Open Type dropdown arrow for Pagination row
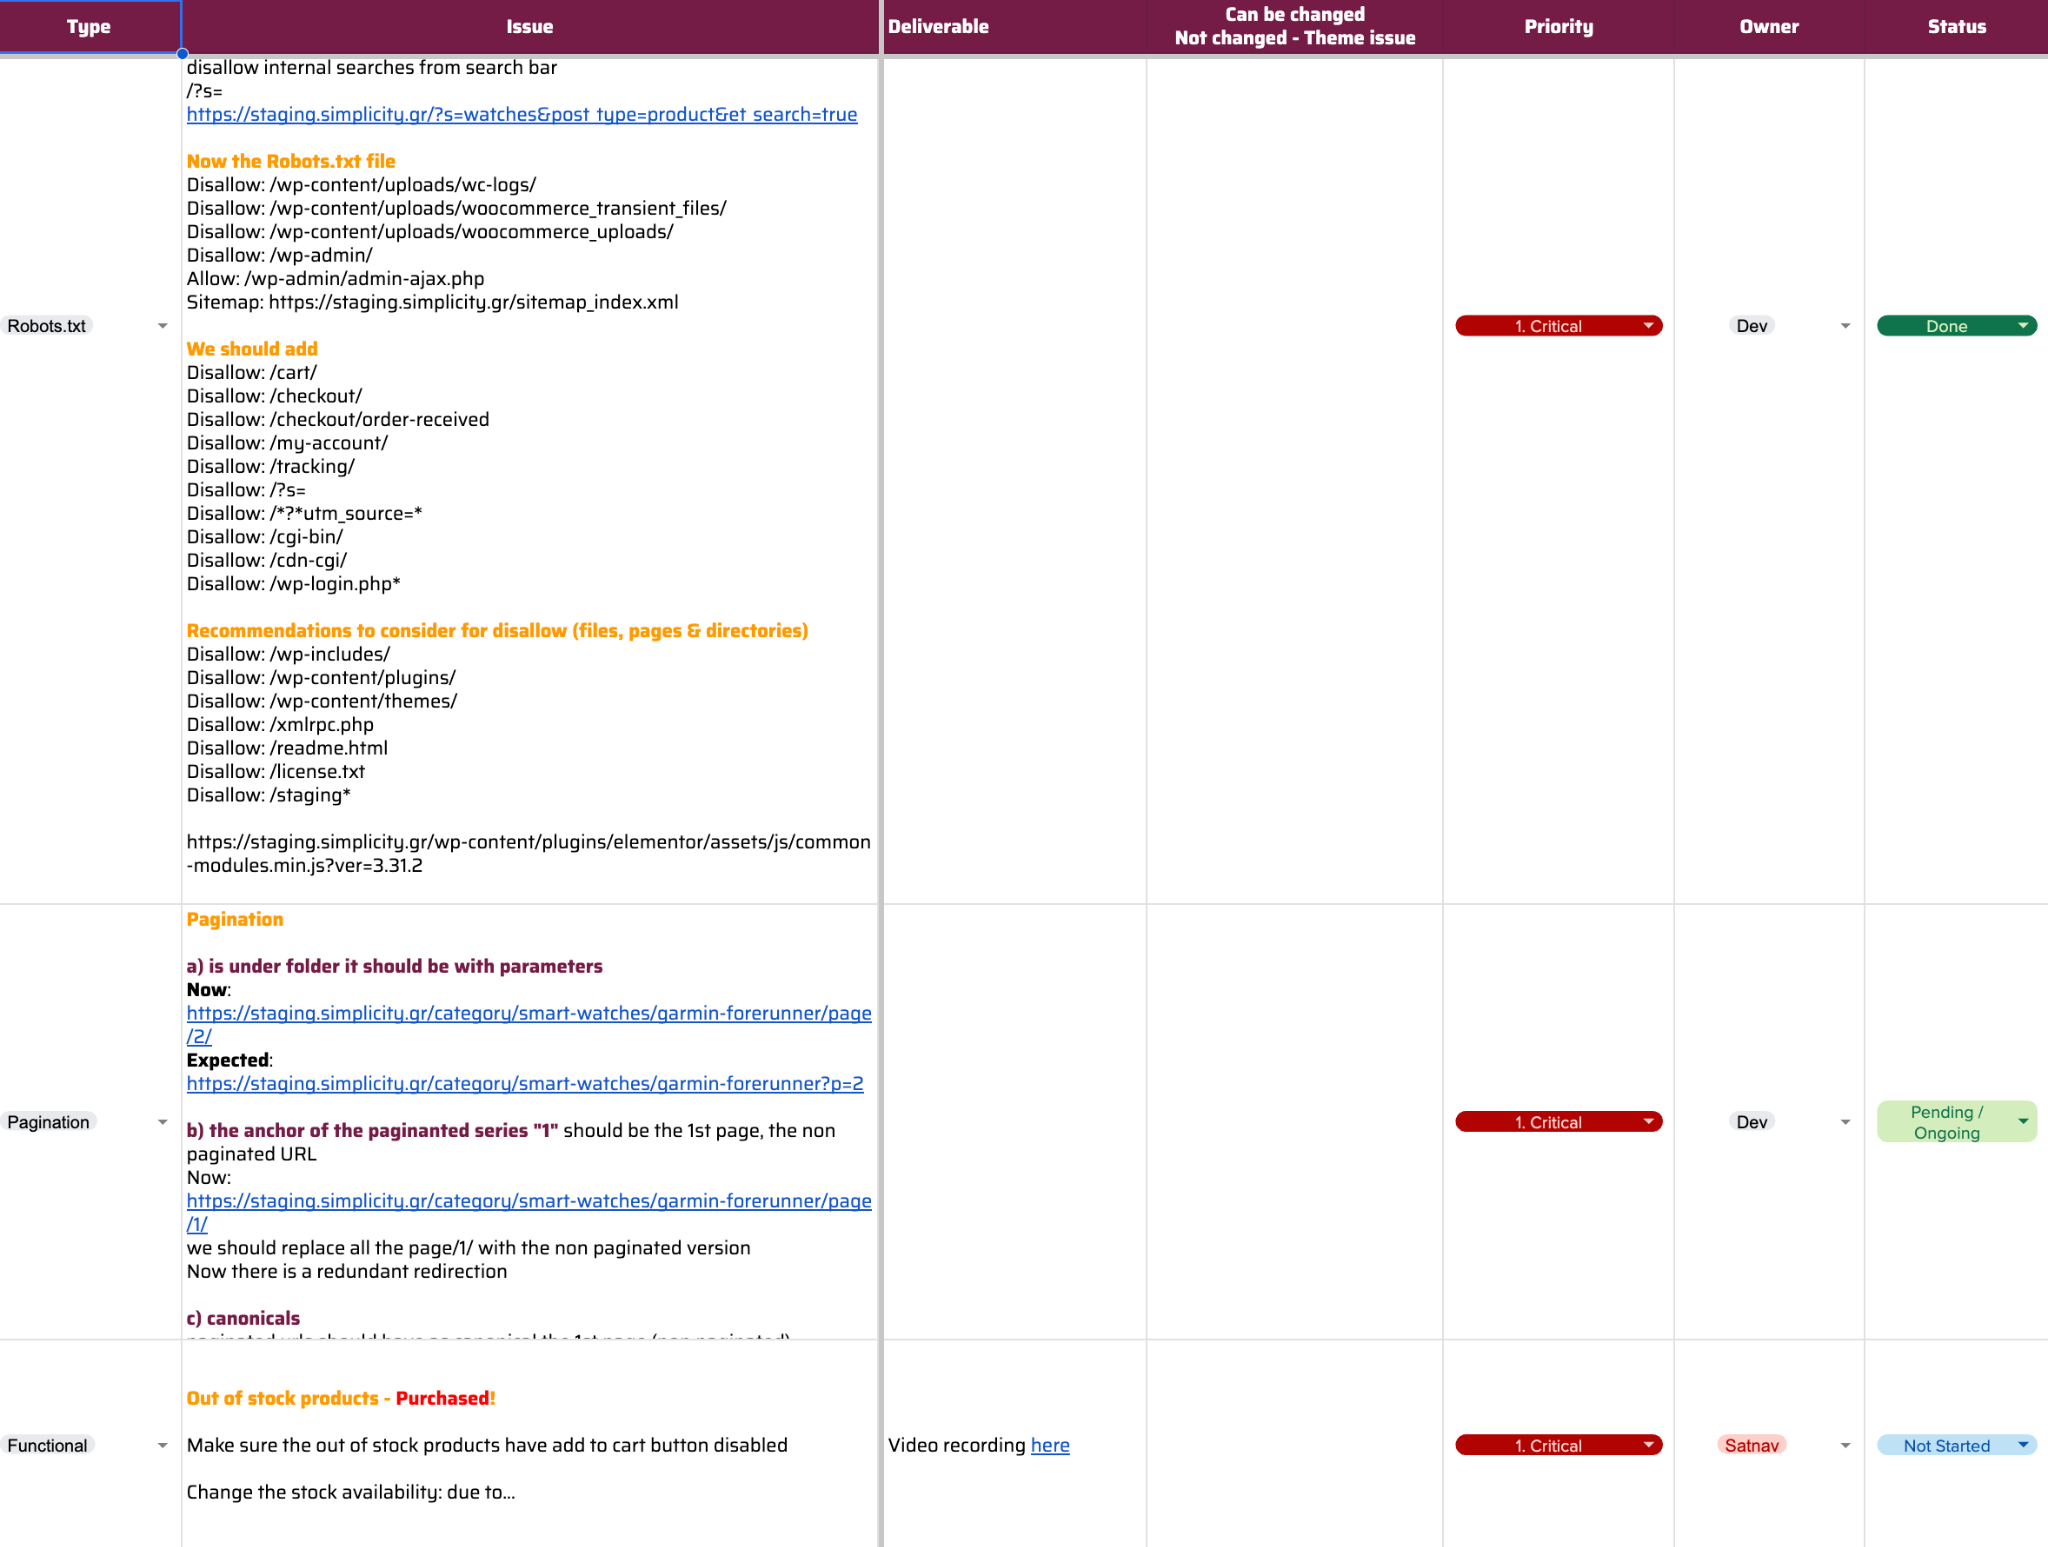The width and height of the screenshot is (2048, 1547). pyautogui.click(x=162, y=1122)
